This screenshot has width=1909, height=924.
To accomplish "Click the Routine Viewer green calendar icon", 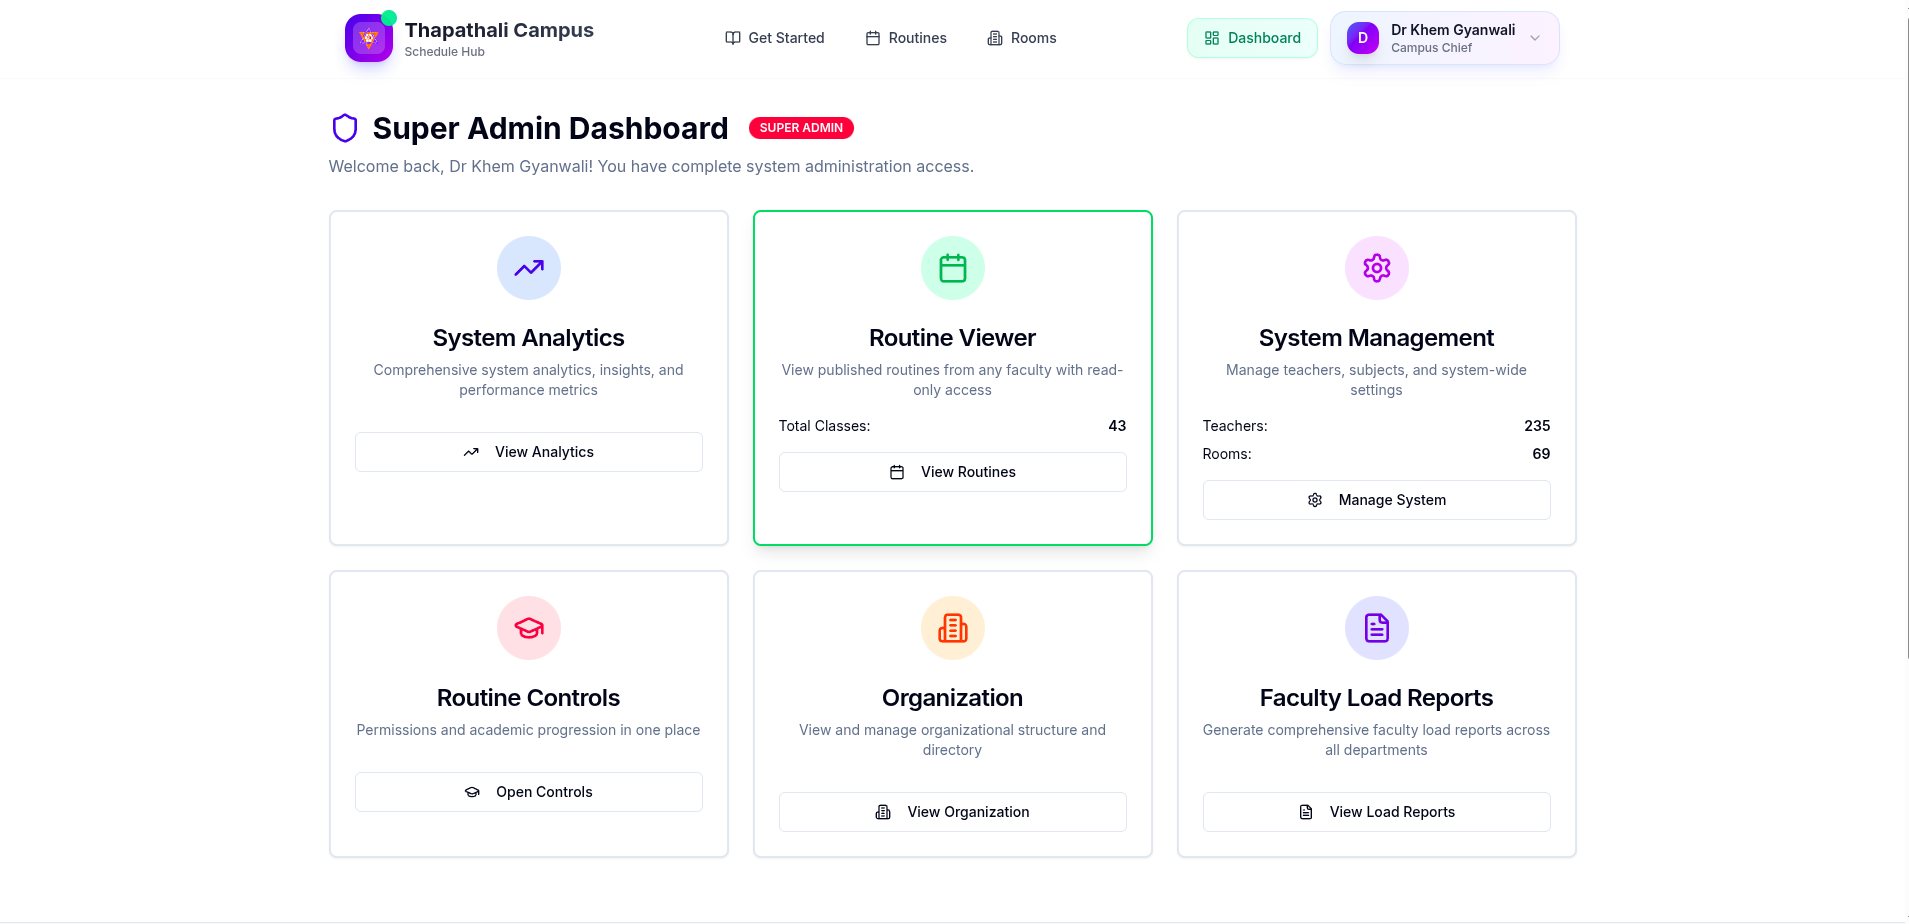I will click(x=953, y=268).
